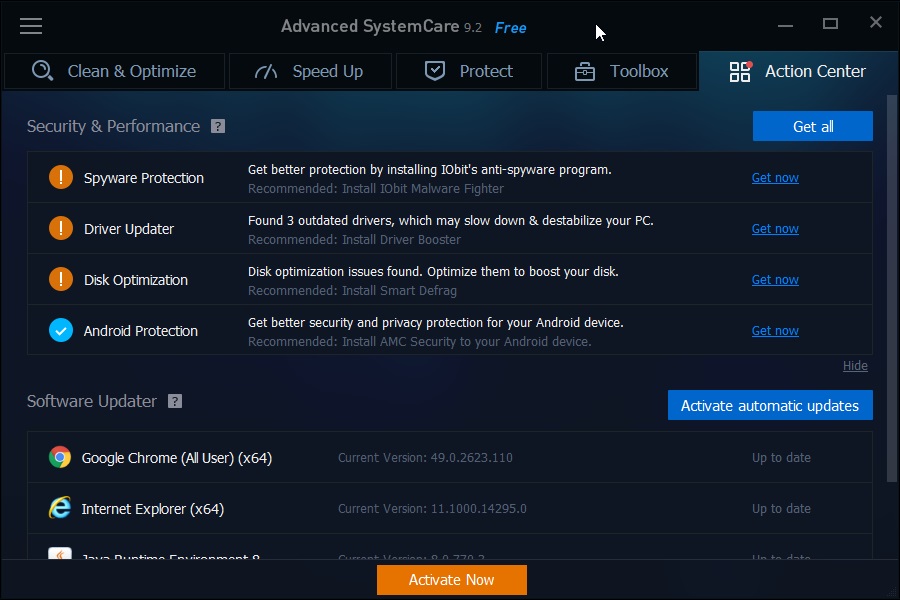Open the Toolbox tab
900x600 pixels.
pyautogui.click(x=621, y=72)
